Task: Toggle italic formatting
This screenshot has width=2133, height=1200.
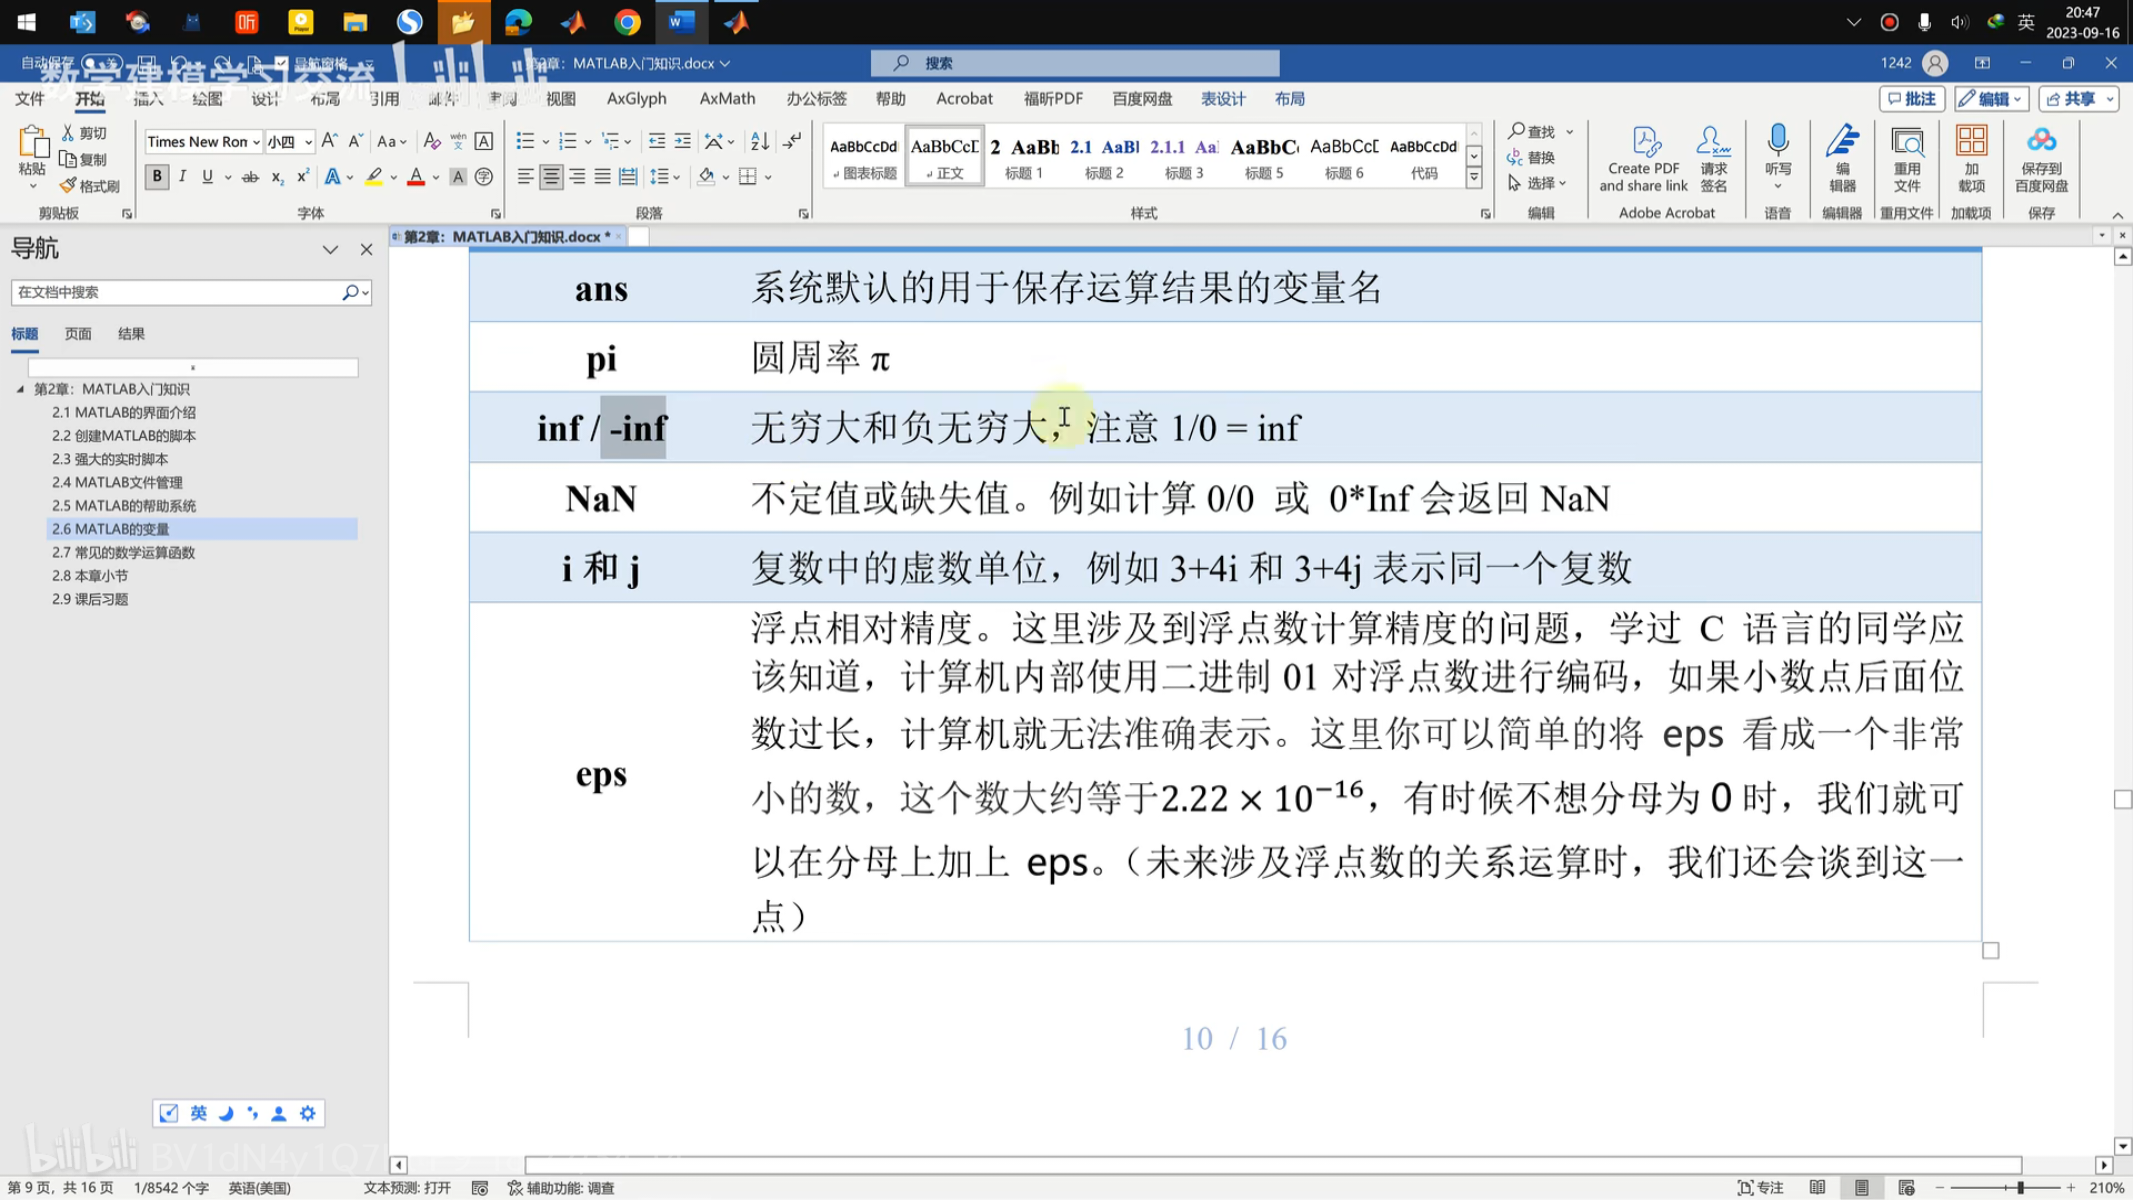Action: click(x=182, y=177)
